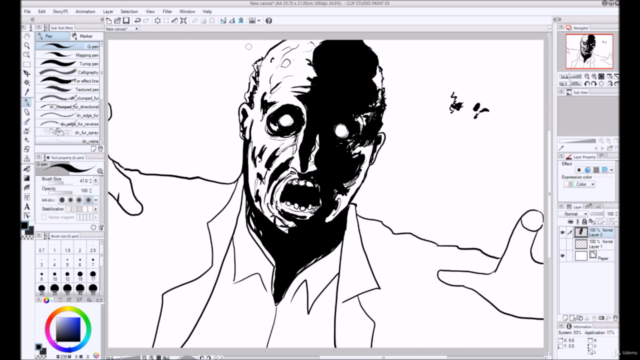The image size is (640, 360).
Task: Choose brush size 12 preset
Action: click(67, 276)
